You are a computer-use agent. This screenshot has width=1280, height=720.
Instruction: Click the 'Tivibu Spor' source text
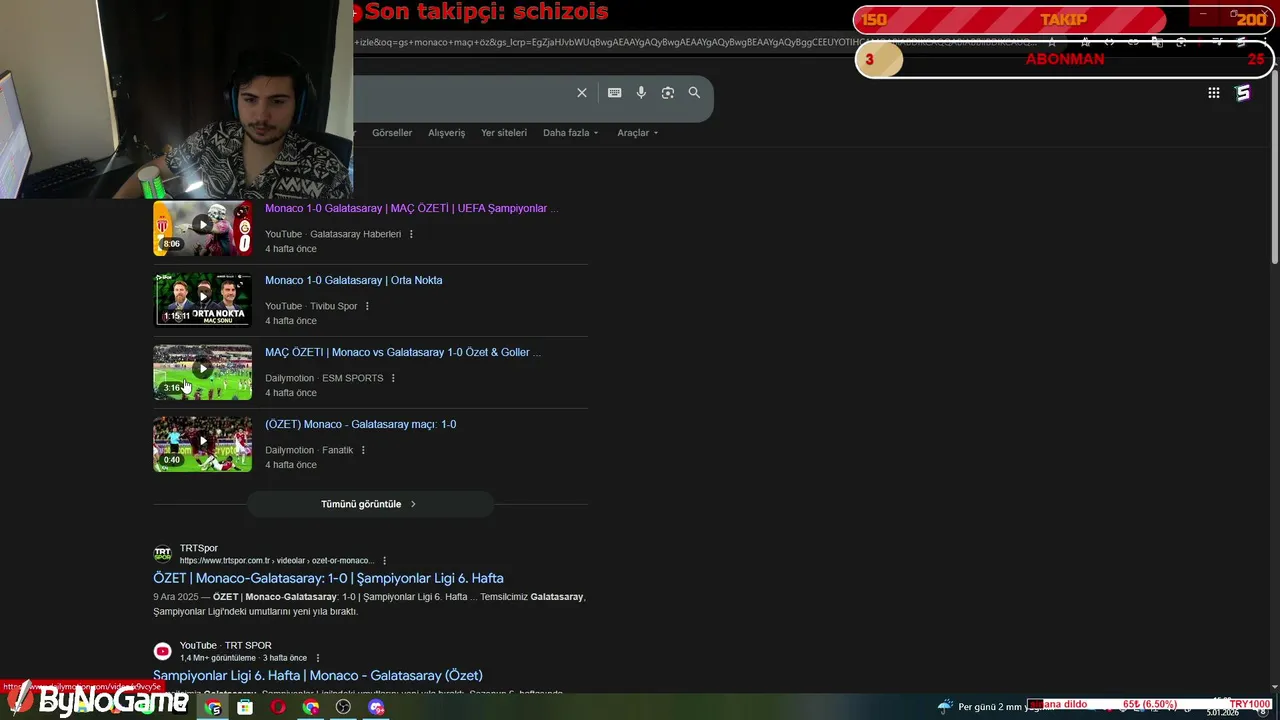pos(333,306)
